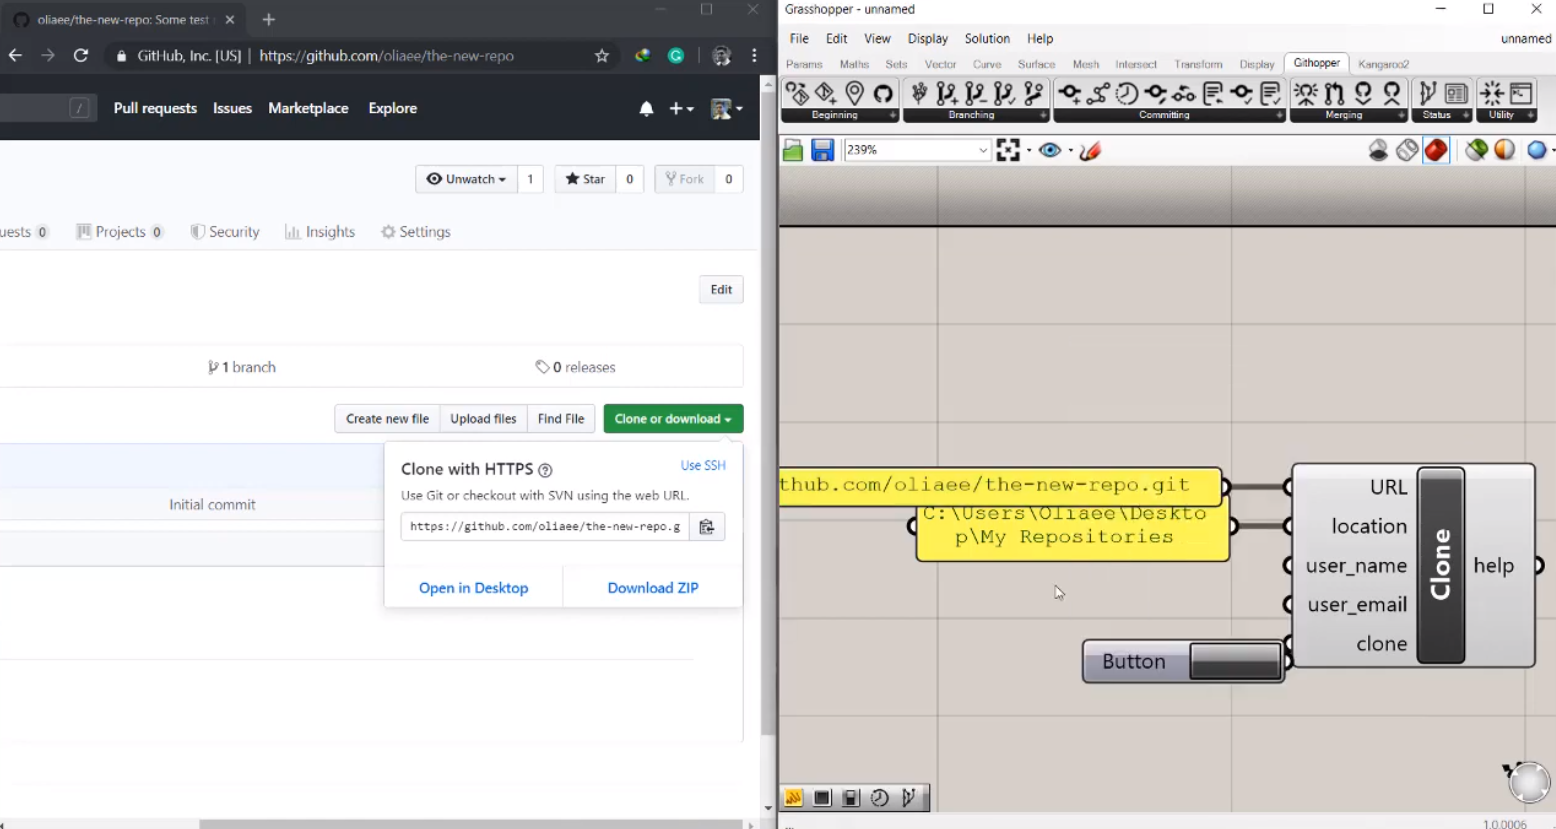Toggle the green selected-only preview icon

pyautogui.click(x=1476, y=150)
